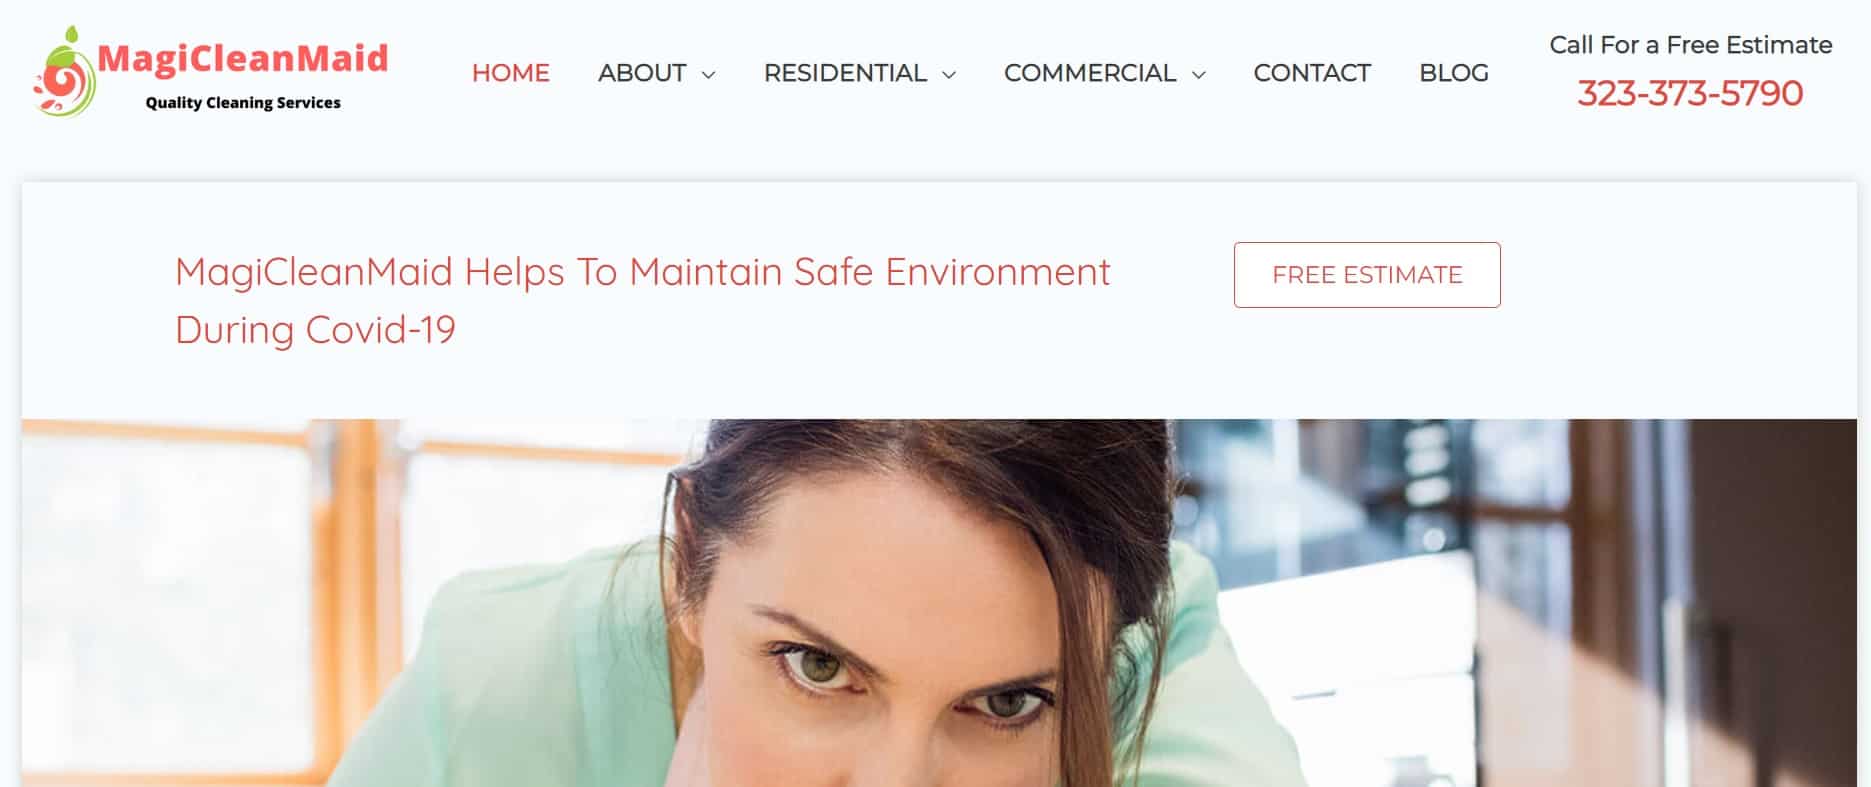The image size is (1871, 787).
Task: Click the MagiCleanMaid swirl logo icon
Action: point(65,72)
